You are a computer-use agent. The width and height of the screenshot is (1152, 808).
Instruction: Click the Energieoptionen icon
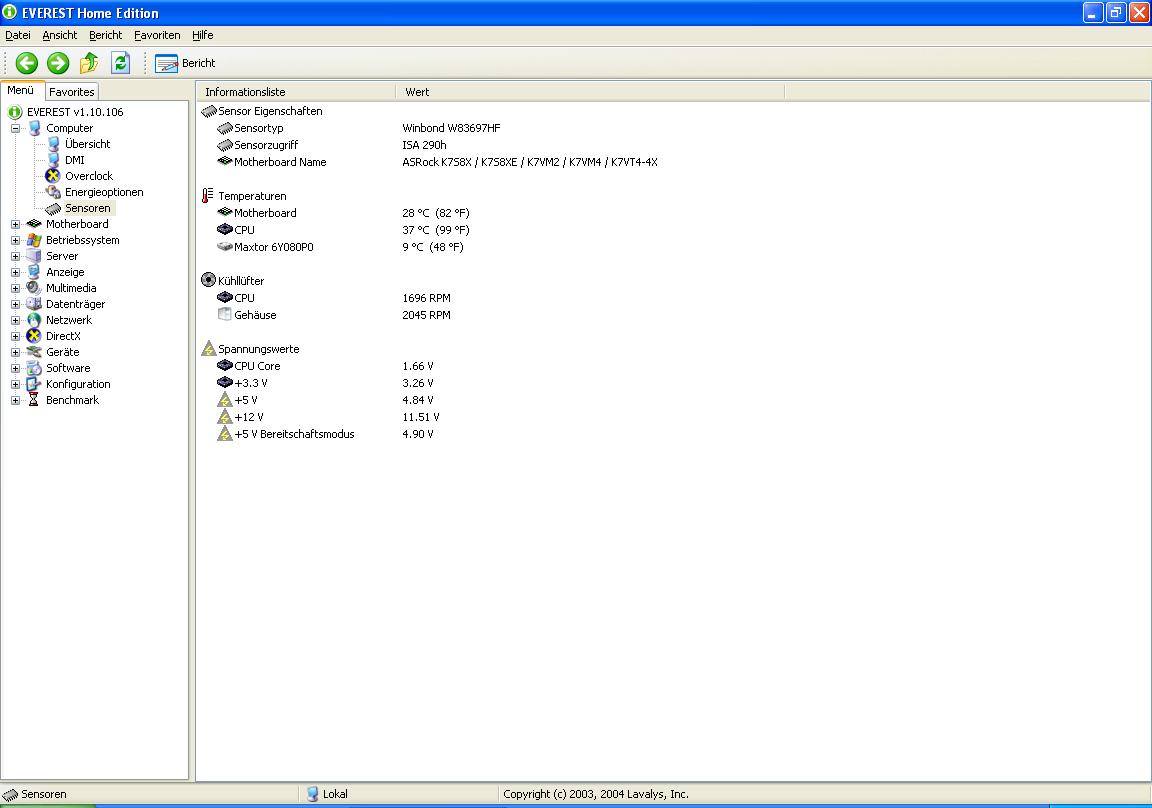click(53, 192)
